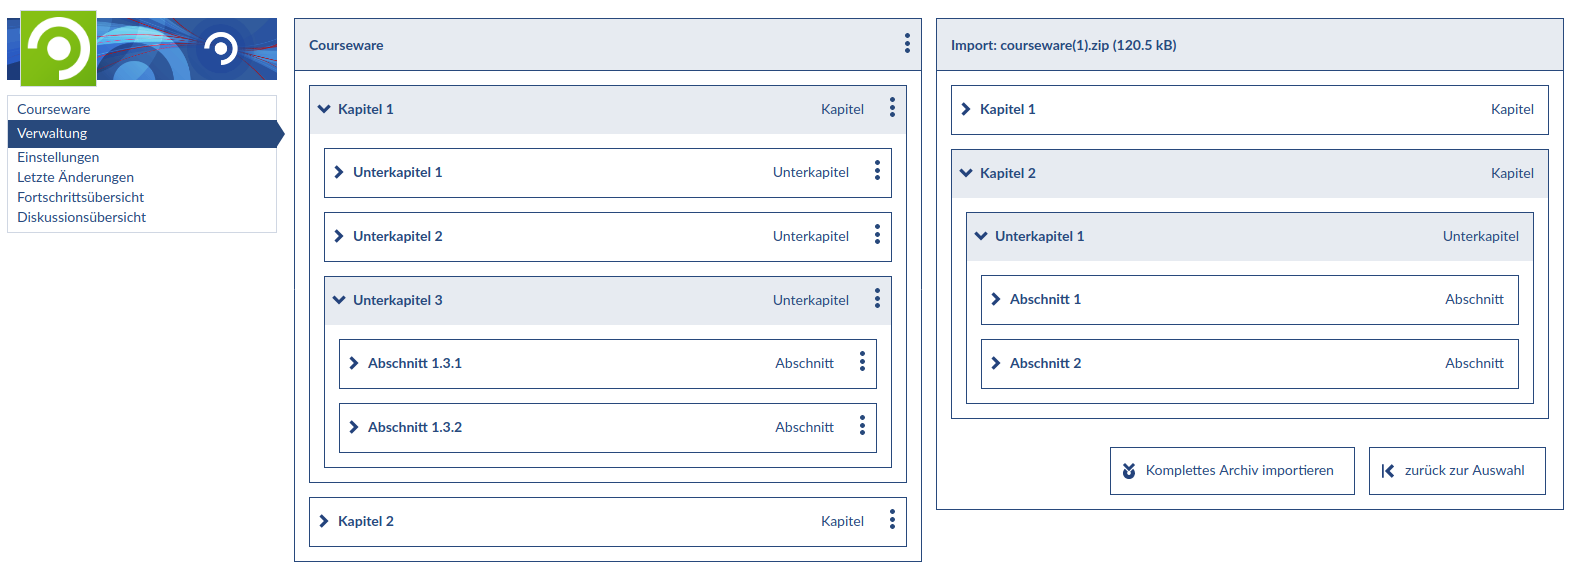1575x576 pixels.
Task: Click Komplettes Archiv importieren button
Action: click(x=1232, y=471)
